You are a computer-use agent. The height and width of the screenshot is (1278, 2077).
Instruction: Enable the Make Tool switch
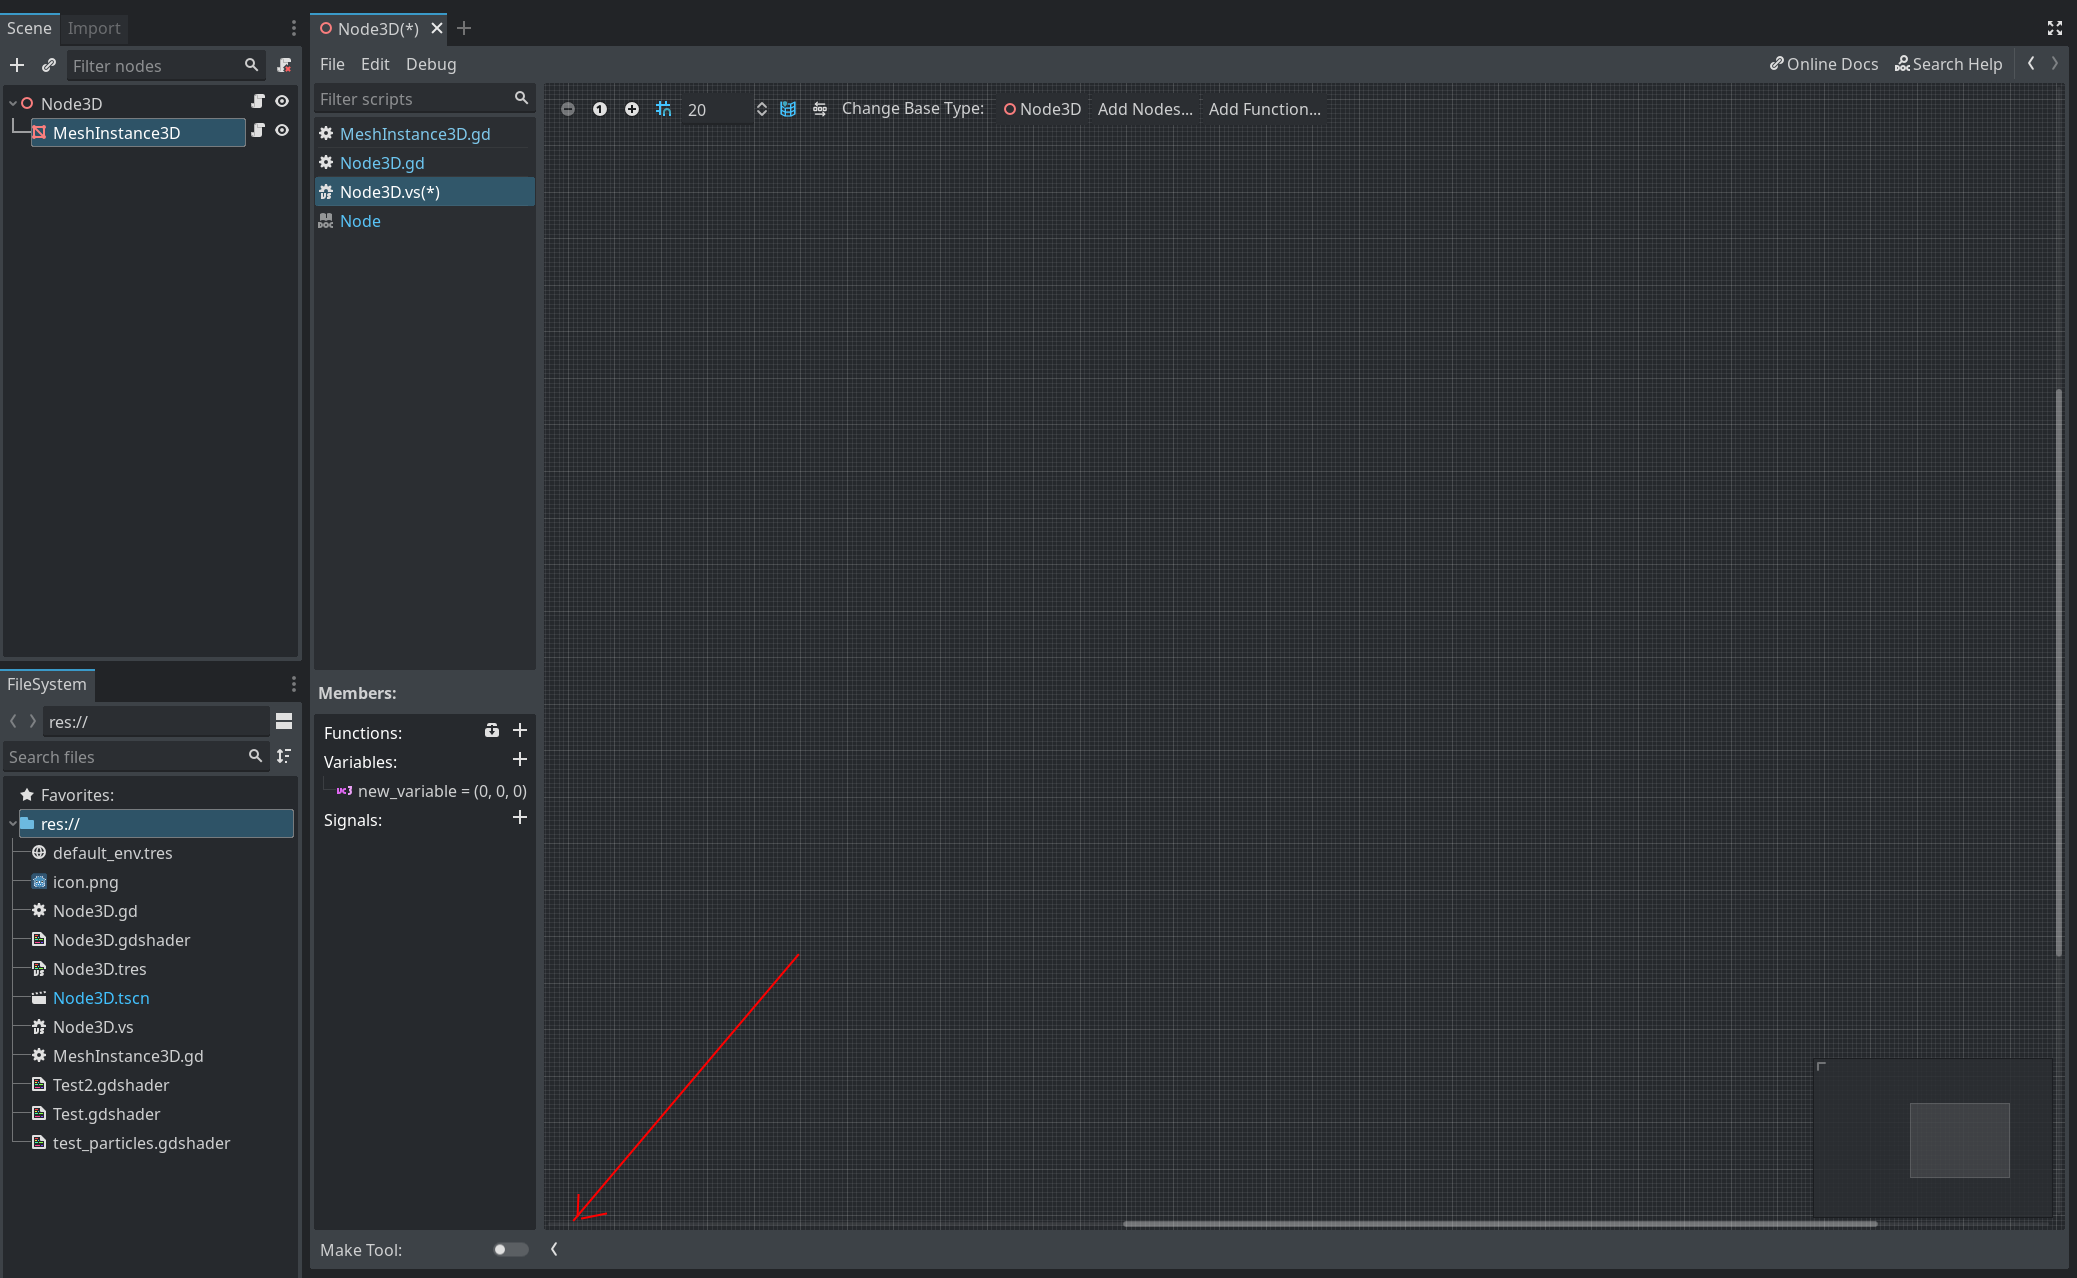click(510, 1249)
